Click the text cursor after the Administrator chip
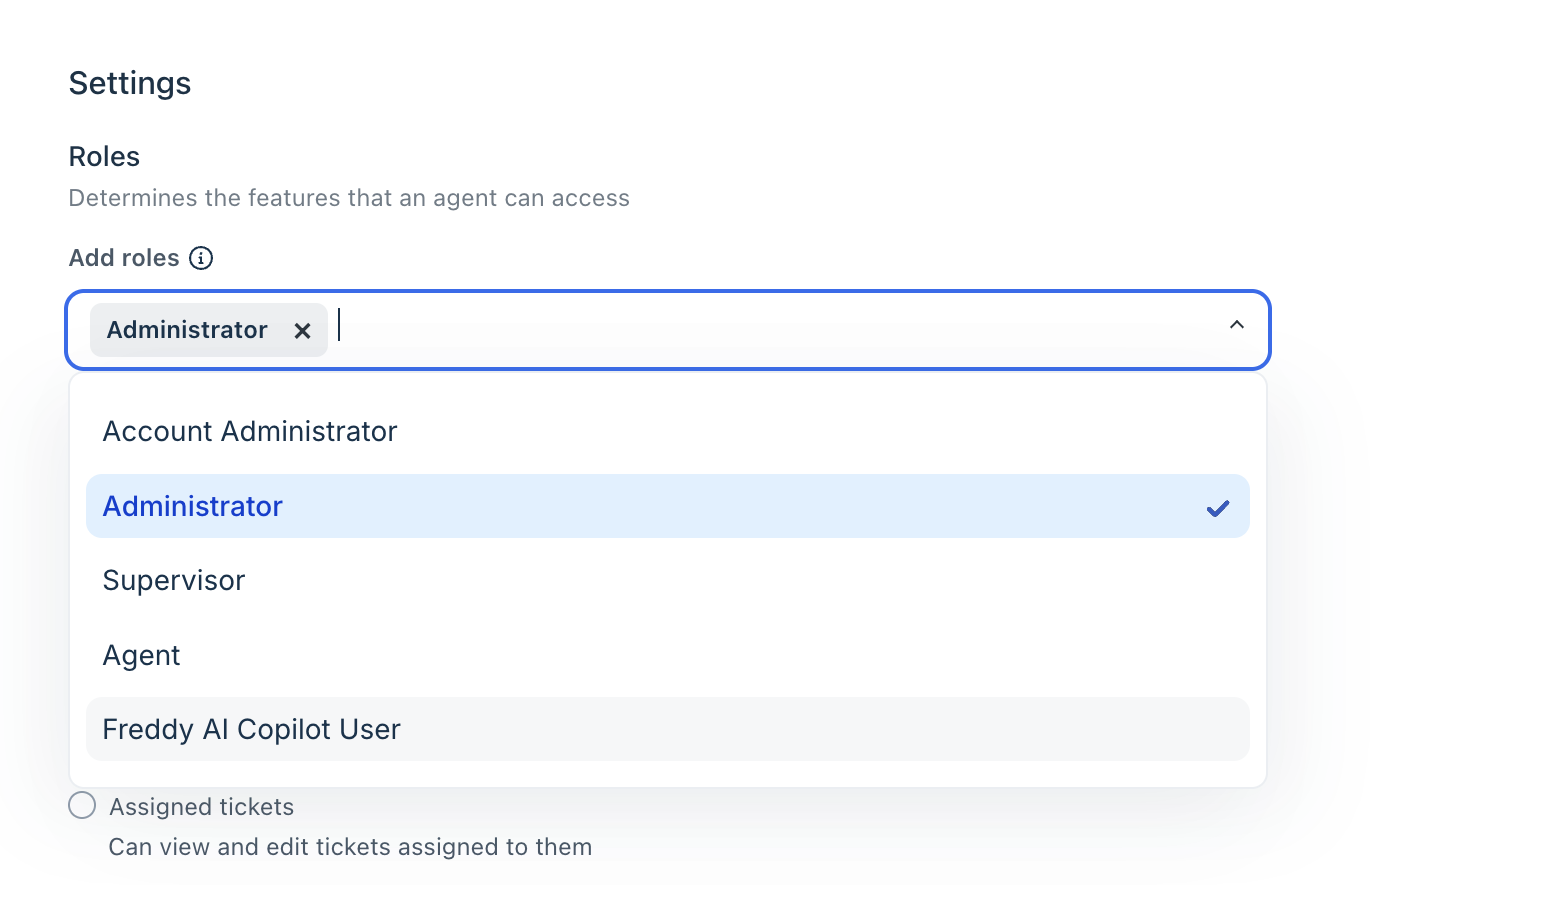1558x902 pixels. [x=341, y=326]
